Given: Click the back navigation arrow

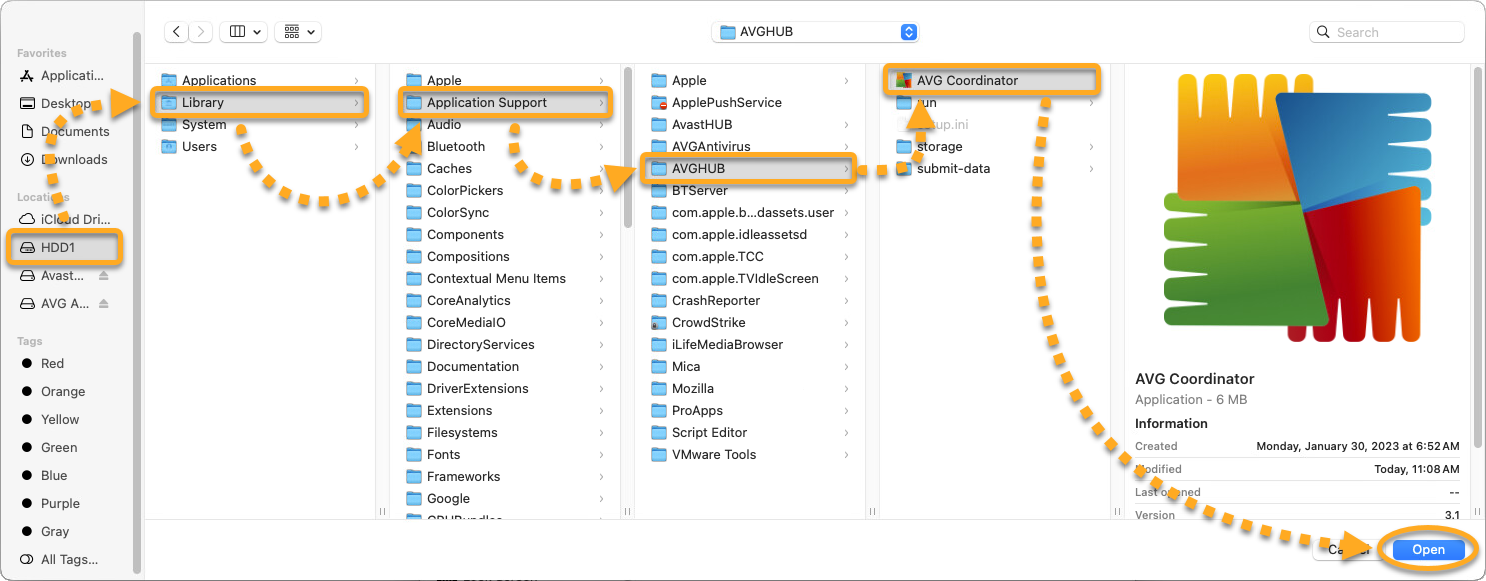Looking at the screenshot, I should click(x=177, y=32).
